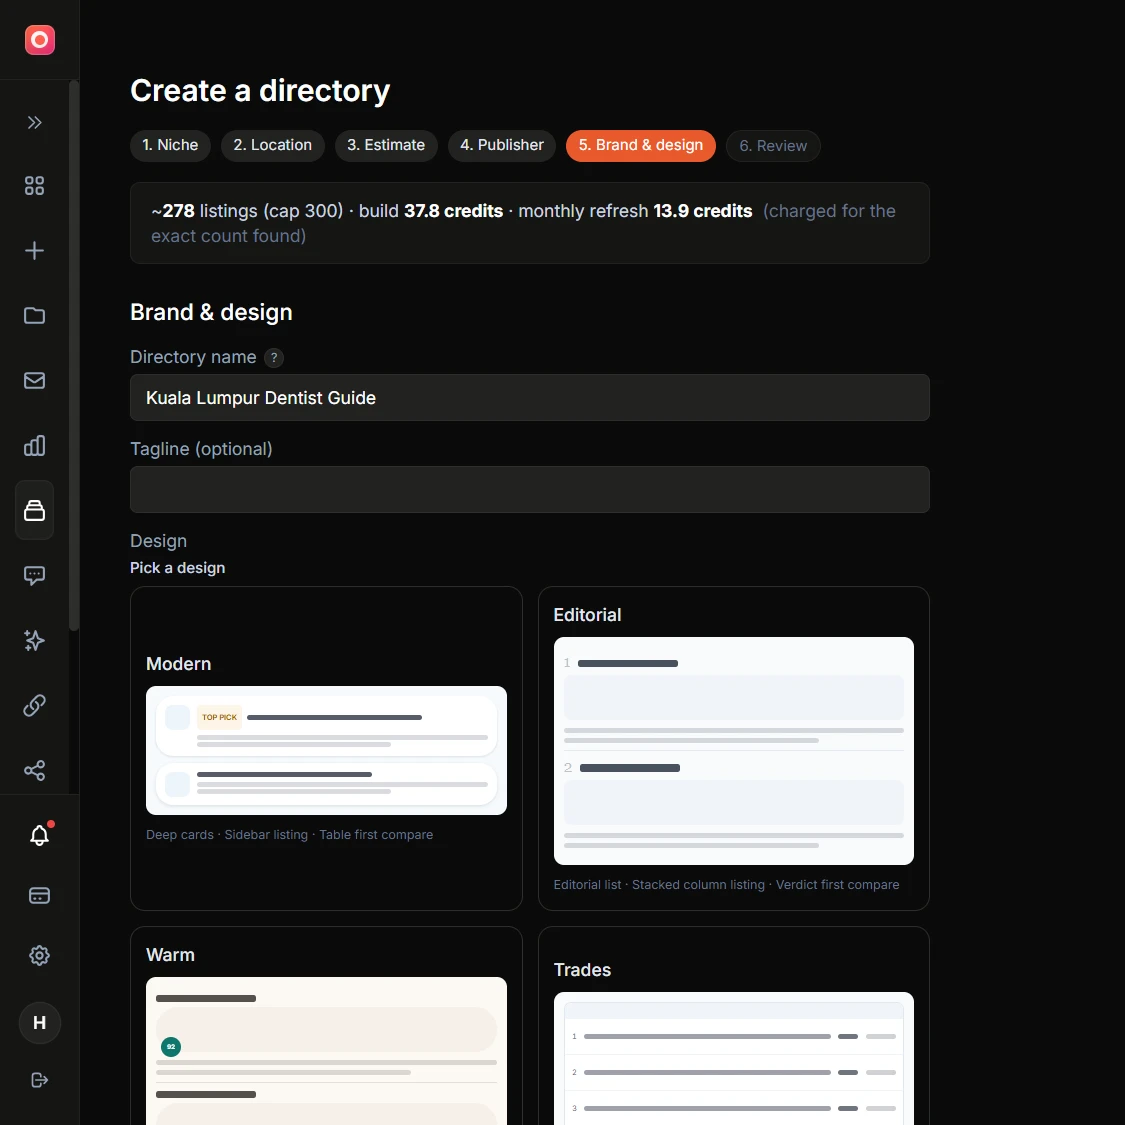Screen dimensions: 1125x1125
Task: Choose the Trades design card
Action: tap(734, 1026)
